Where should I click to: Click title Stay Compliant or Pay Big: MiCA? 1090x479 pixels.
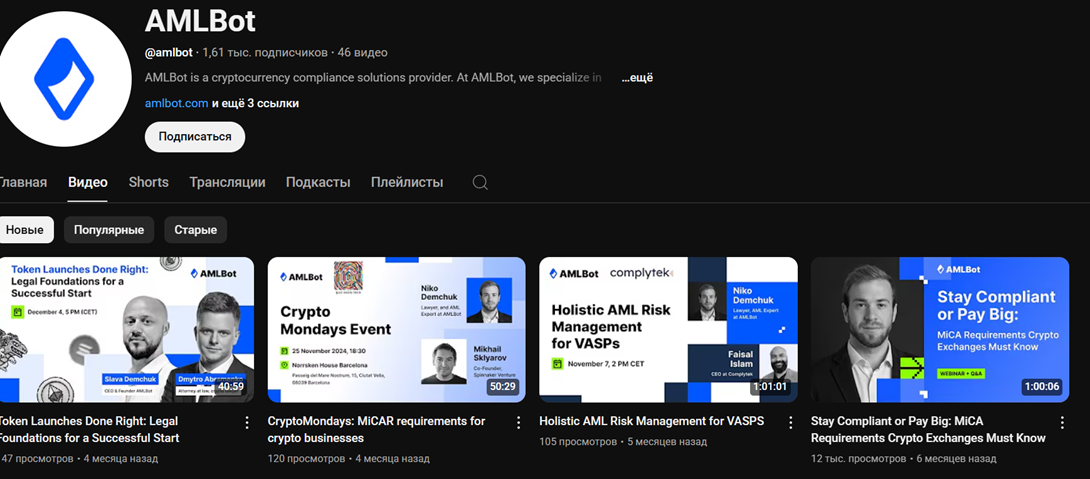pyautogui.click(x=928, y=430)
